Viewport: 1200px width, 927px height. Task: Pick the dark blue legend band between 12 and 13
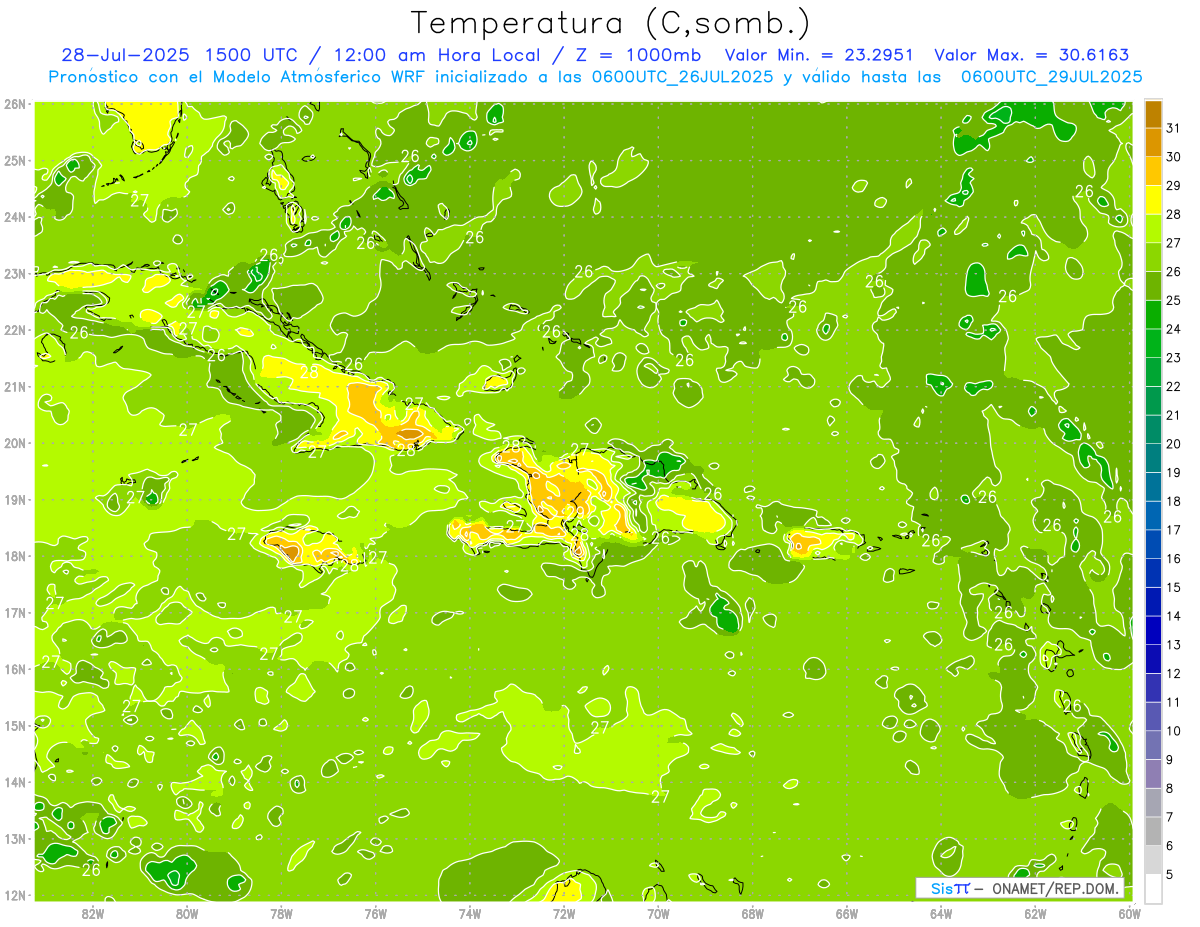click(1154, 659)
